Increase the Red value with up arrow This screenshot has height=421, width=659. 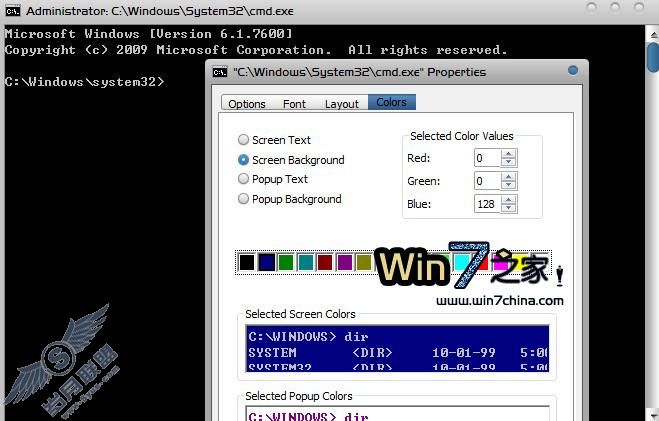click(509, 154)
